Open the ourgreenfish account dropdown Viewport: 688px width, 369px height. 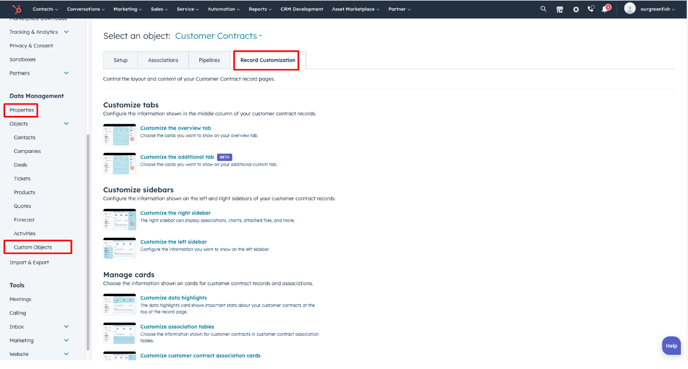pos(657,9)
